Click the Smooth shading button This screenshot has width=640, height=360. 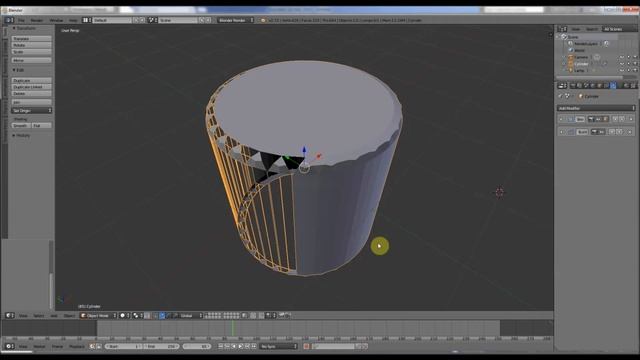pyautogui.click(x=21, y=125)
